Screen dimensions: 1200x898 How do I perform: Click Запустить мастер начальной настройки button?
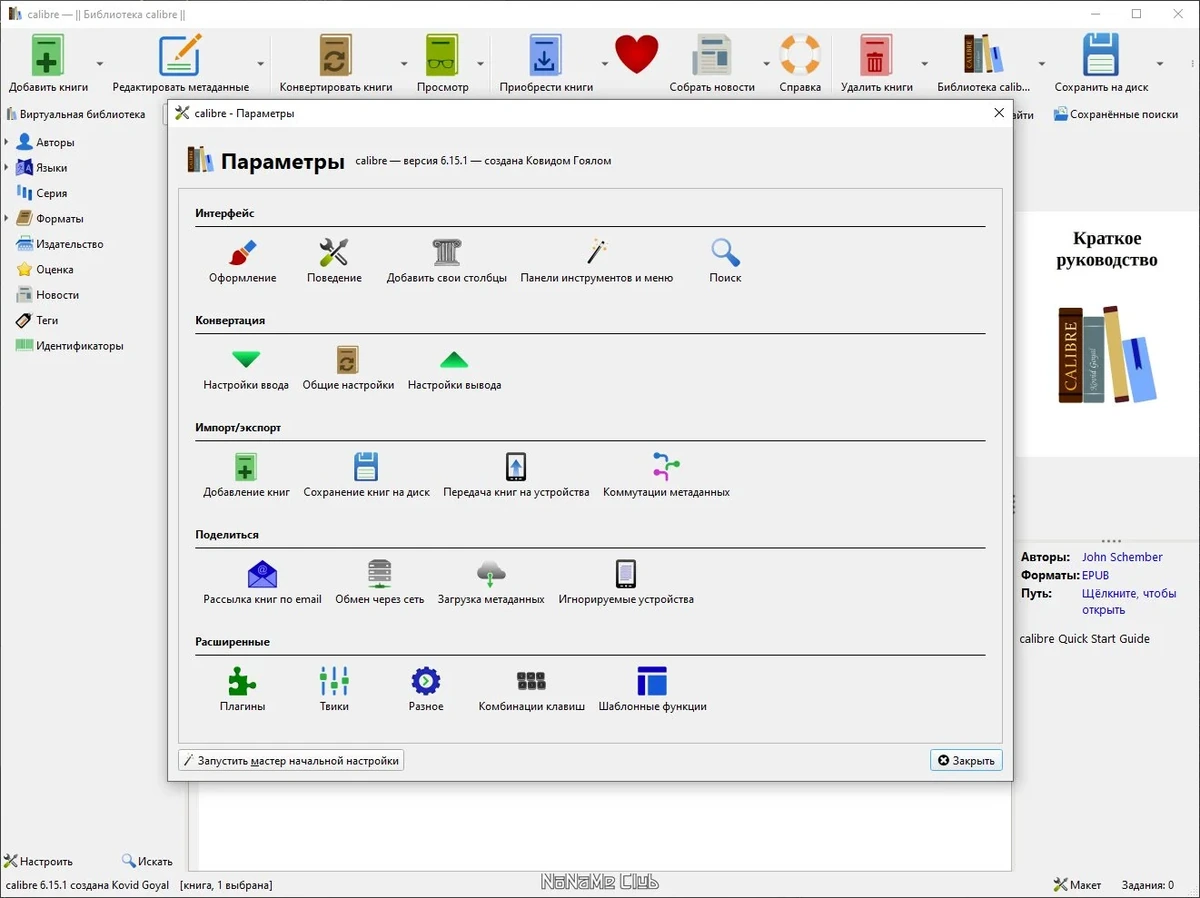pyautogui.click(x=291, y=760)
